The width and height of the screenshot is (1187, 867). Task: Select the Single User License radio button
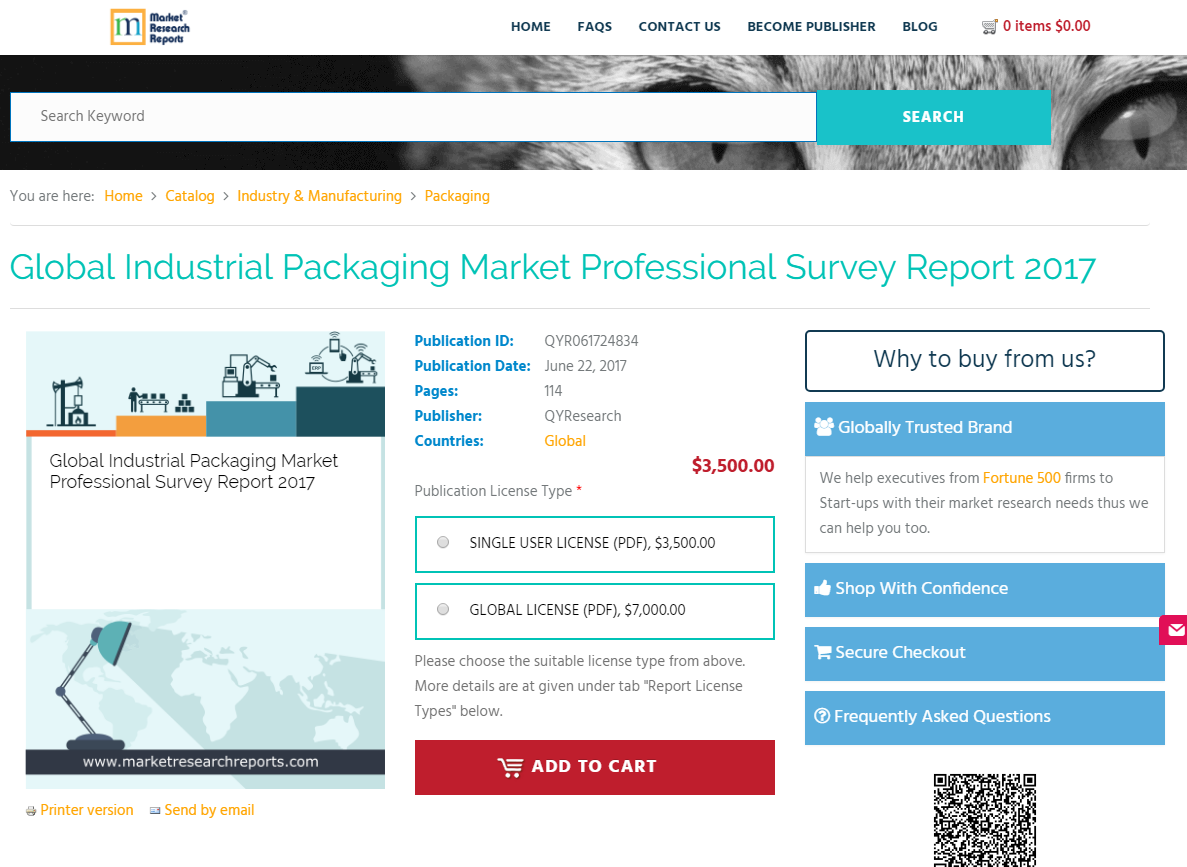click(443, 541)
